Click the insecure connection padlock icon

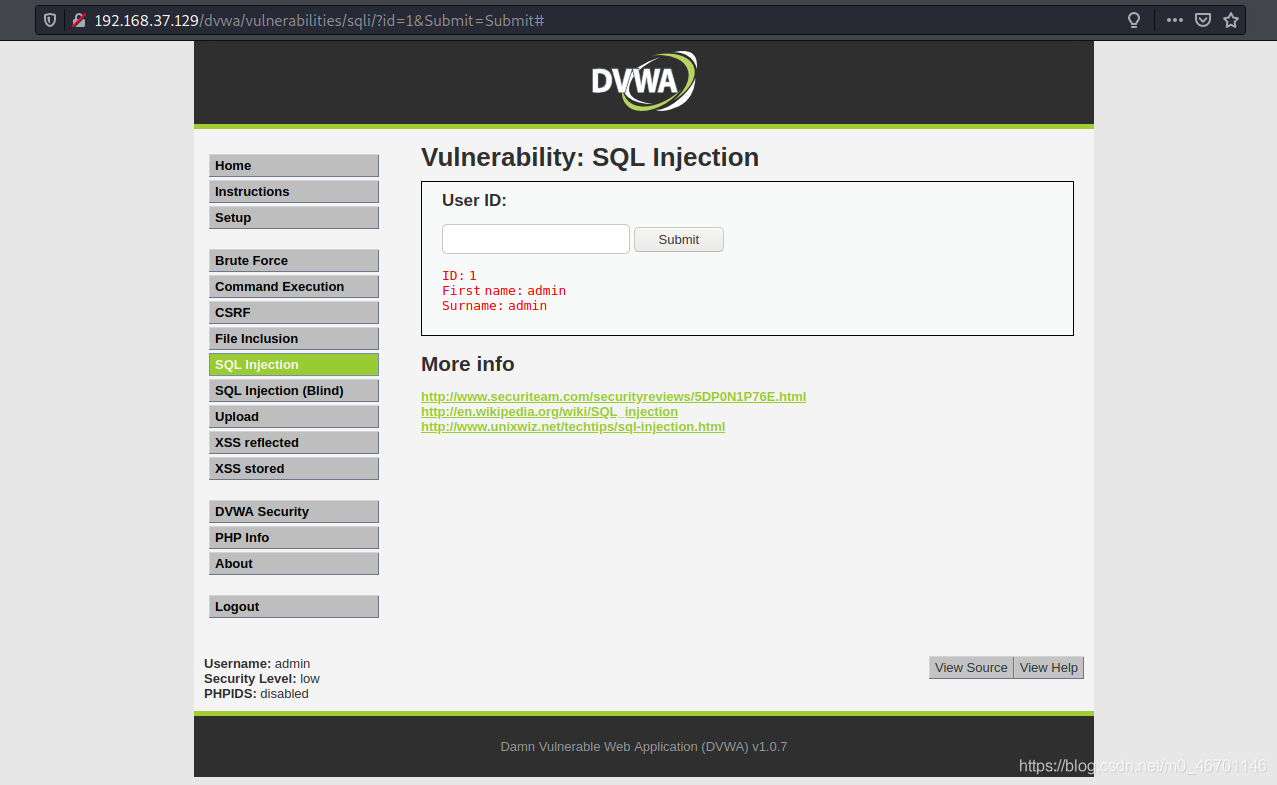(79, 20)
